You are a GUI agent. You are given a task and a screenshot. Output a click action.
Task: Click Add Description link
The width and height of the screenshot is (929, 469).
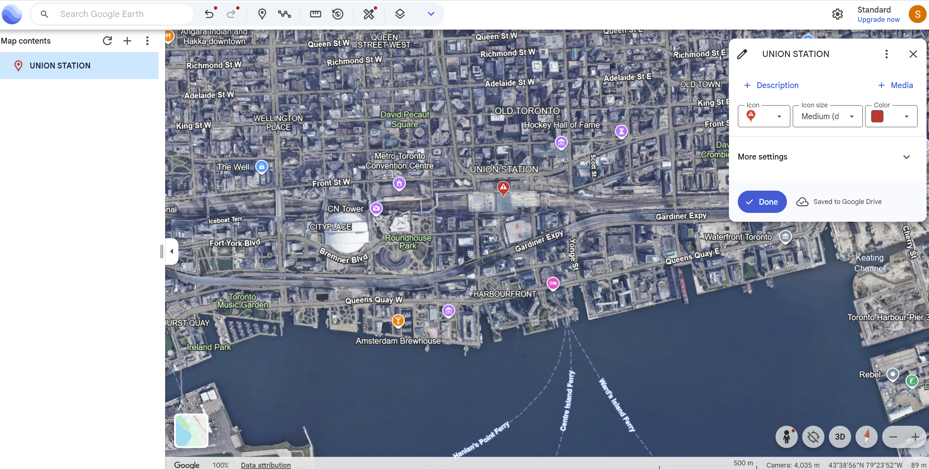(x=771, y=85)
